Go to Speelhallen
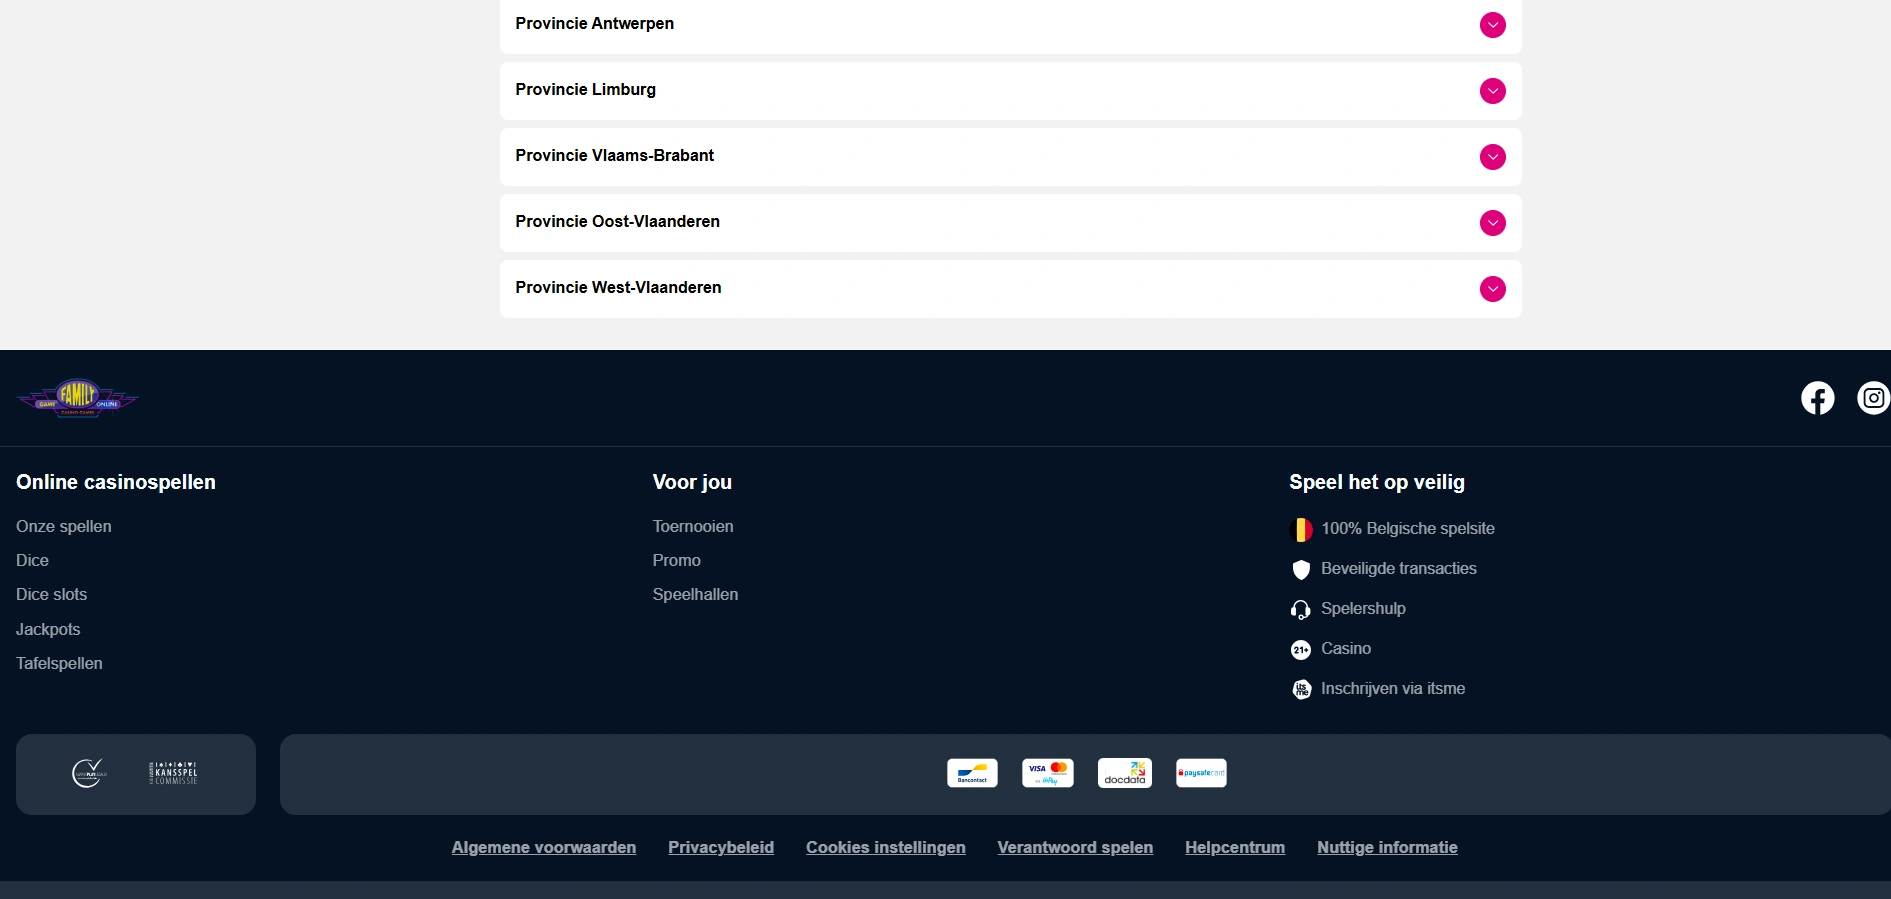This screenshot has width=1891, height=899. (x=696, y=594)
